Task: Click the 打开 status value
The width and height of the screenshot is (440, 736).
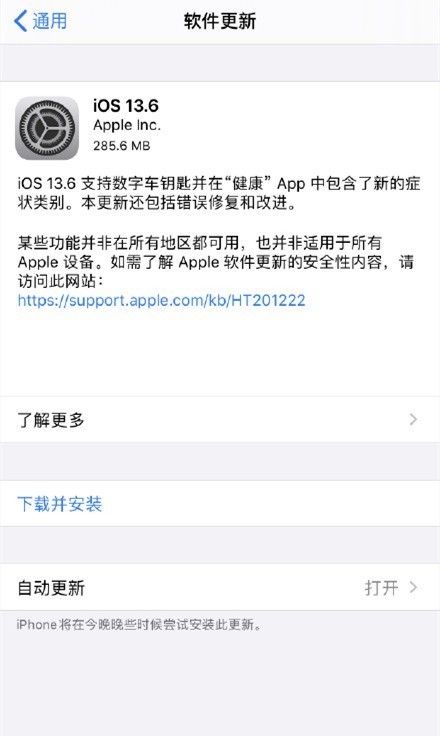Action: point(381,588)
